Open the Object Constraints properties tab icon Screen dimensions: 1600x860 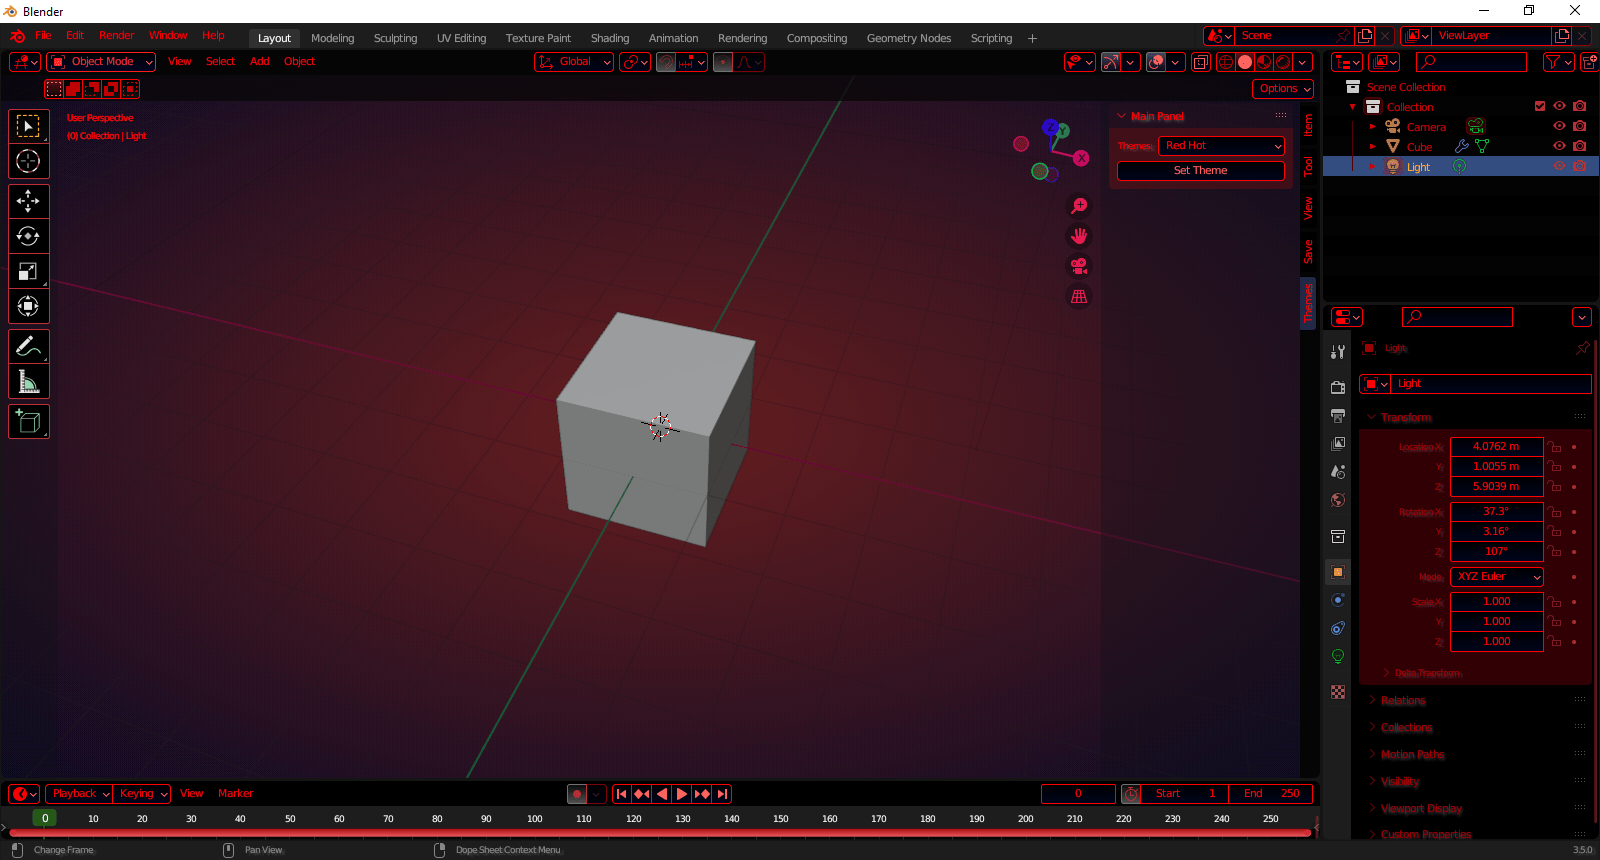click(x=1338, y=628)
